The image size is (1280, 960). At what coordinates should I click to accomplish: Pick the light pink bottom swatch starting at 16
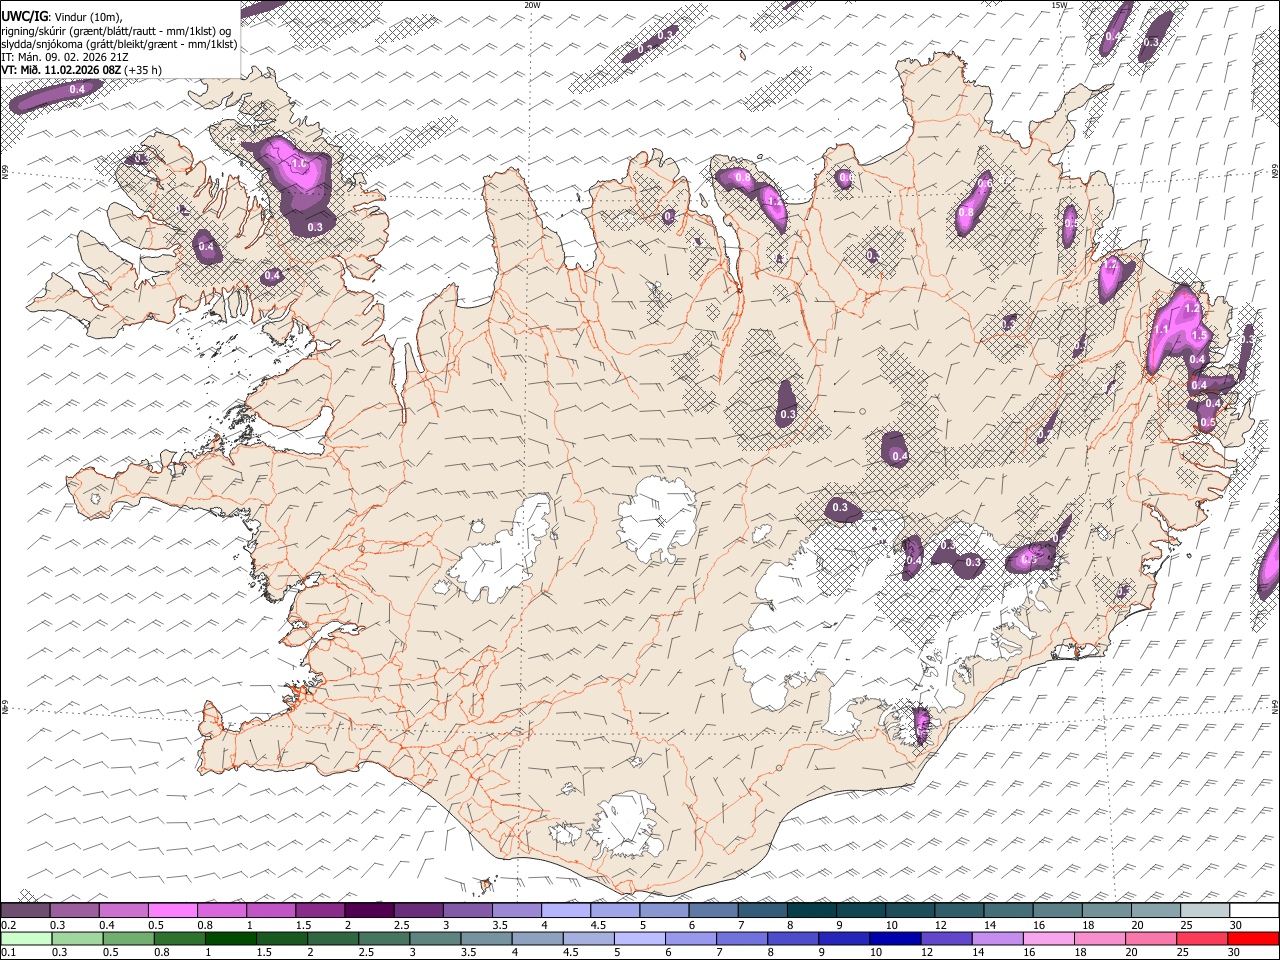[x=1049, y=938]
